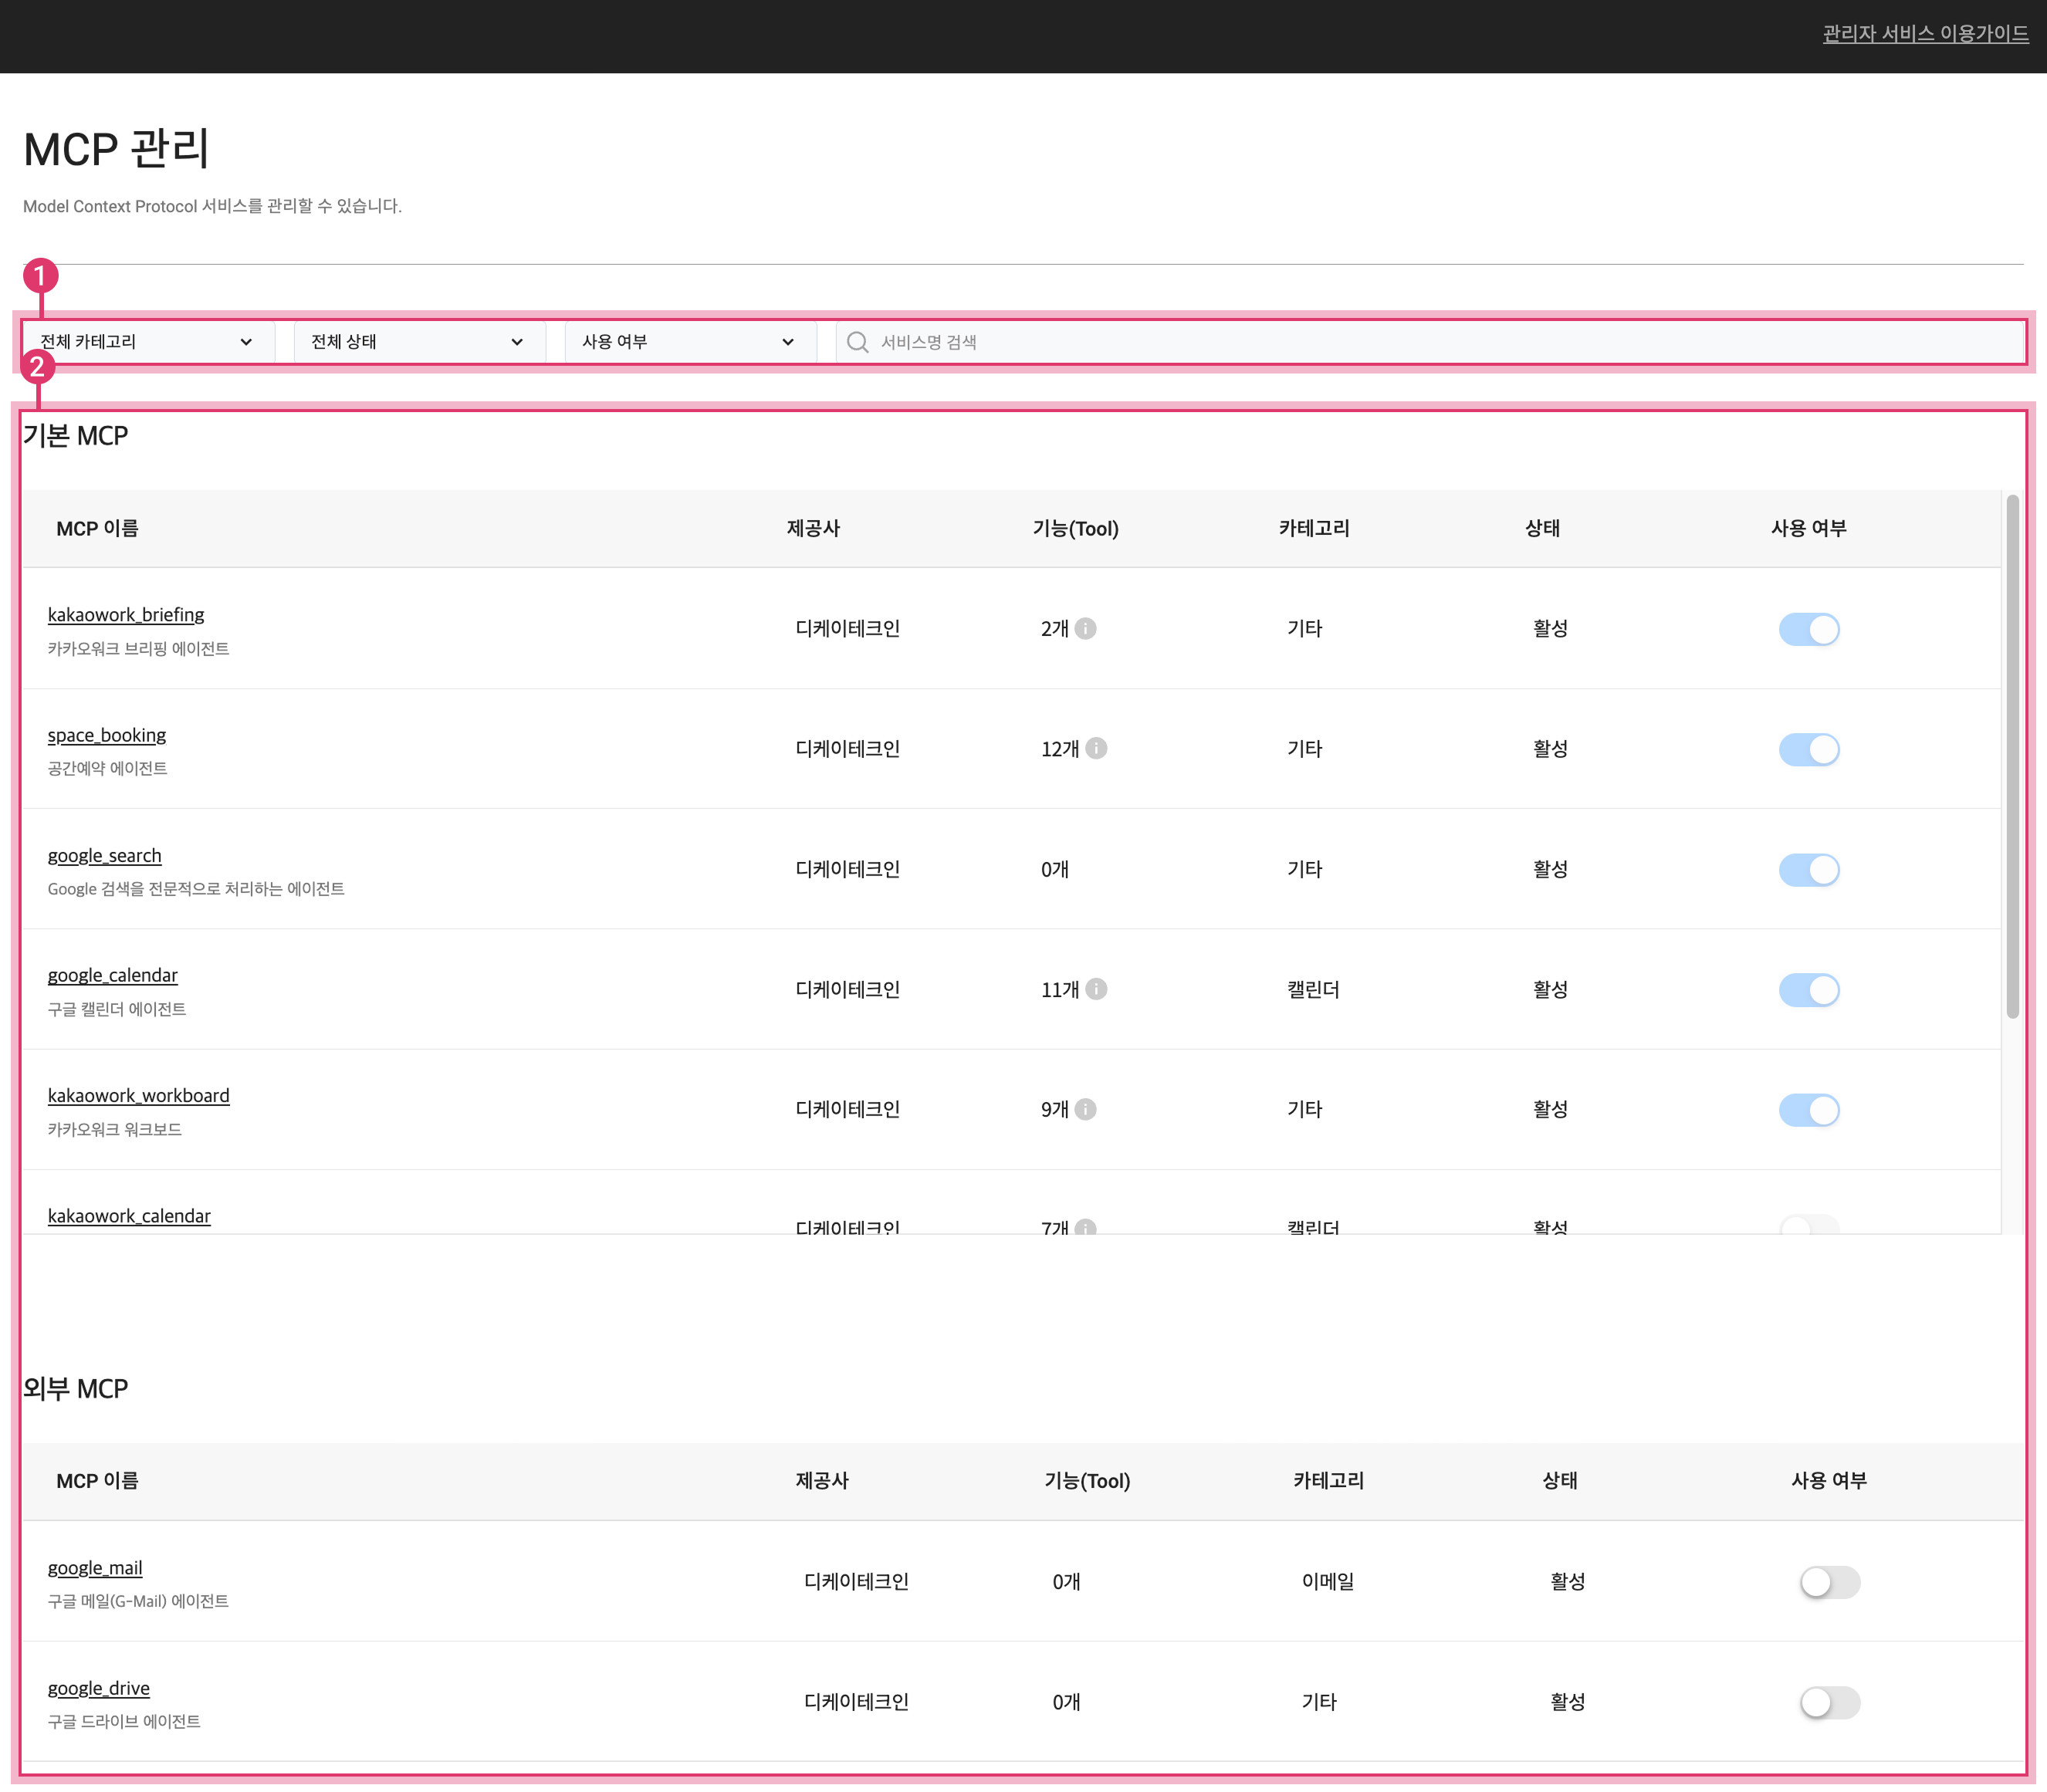Click the 기본 MCP table scrollbar
Image resolution: width=2047 pixels, height=1792 pixels.
coord(2012,757)
